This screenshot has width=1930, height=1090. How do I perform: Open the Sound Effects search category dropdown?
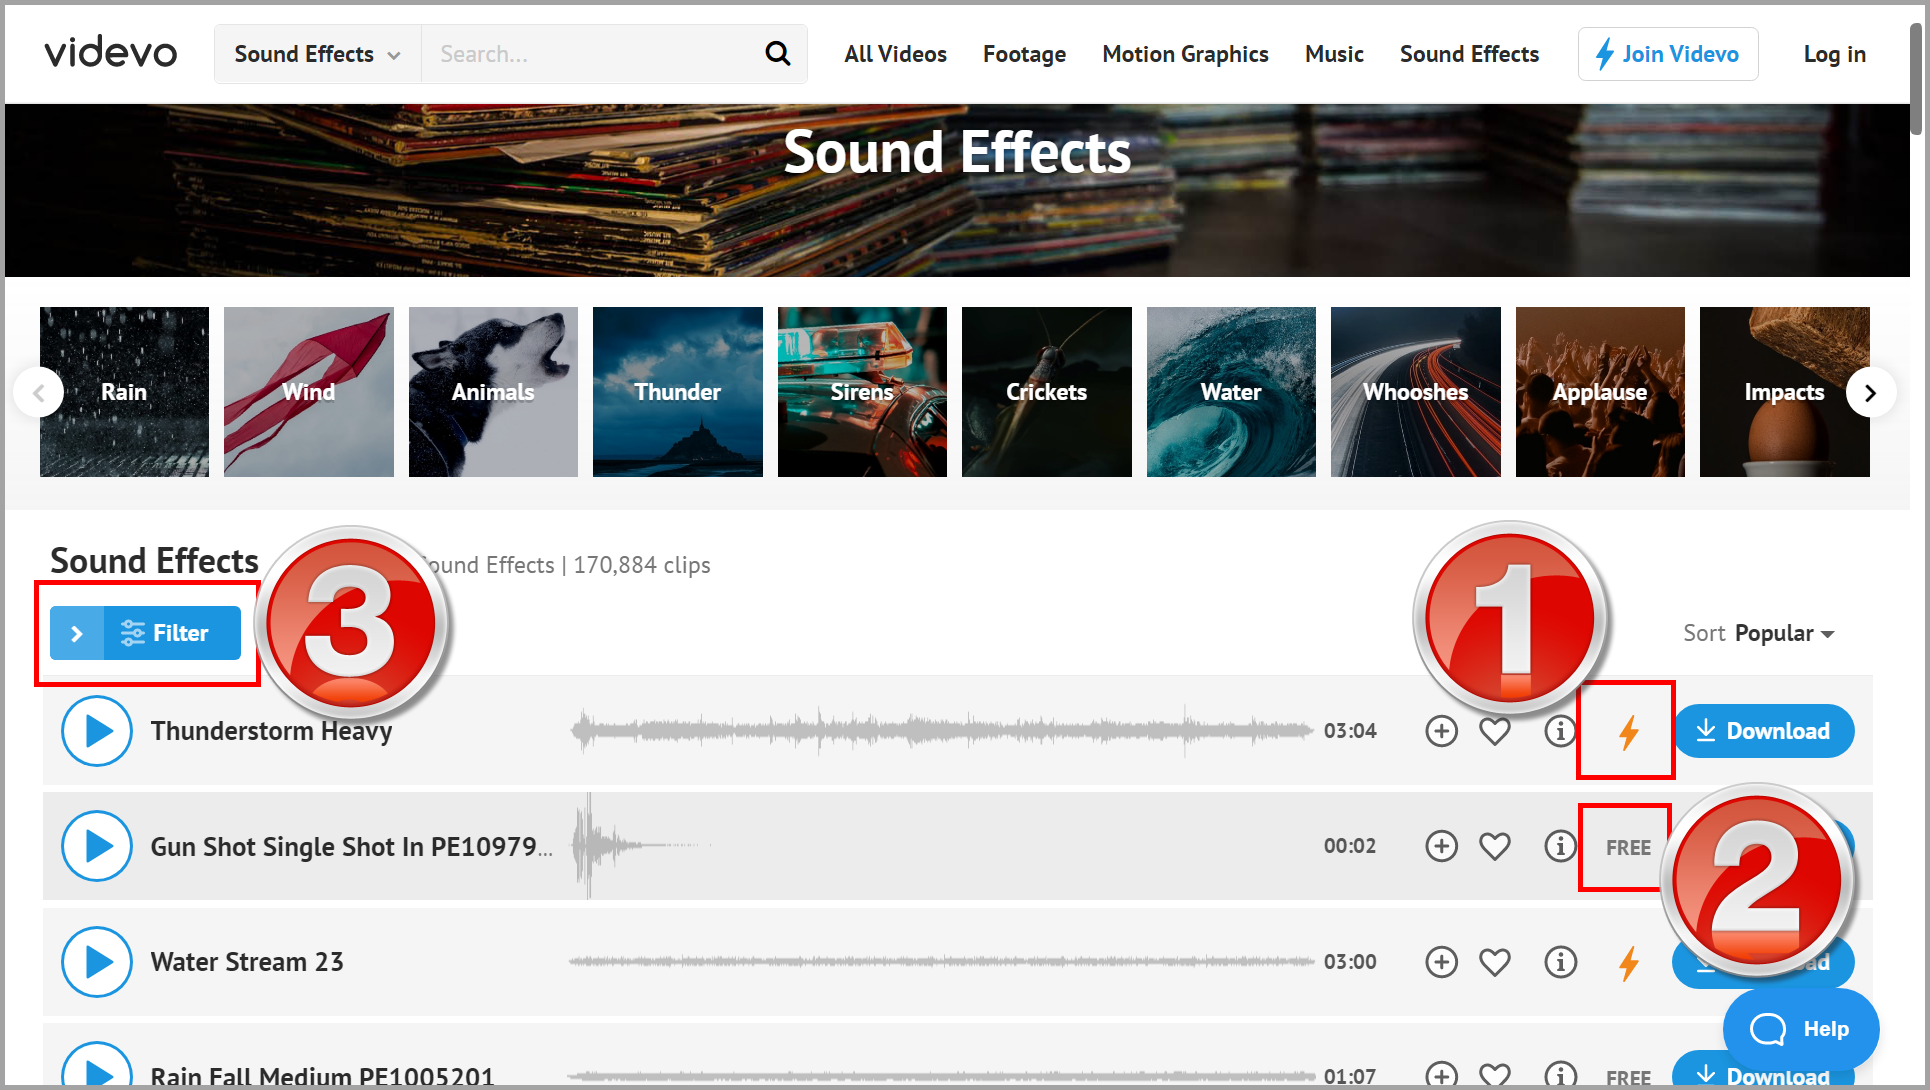point(317,54)
